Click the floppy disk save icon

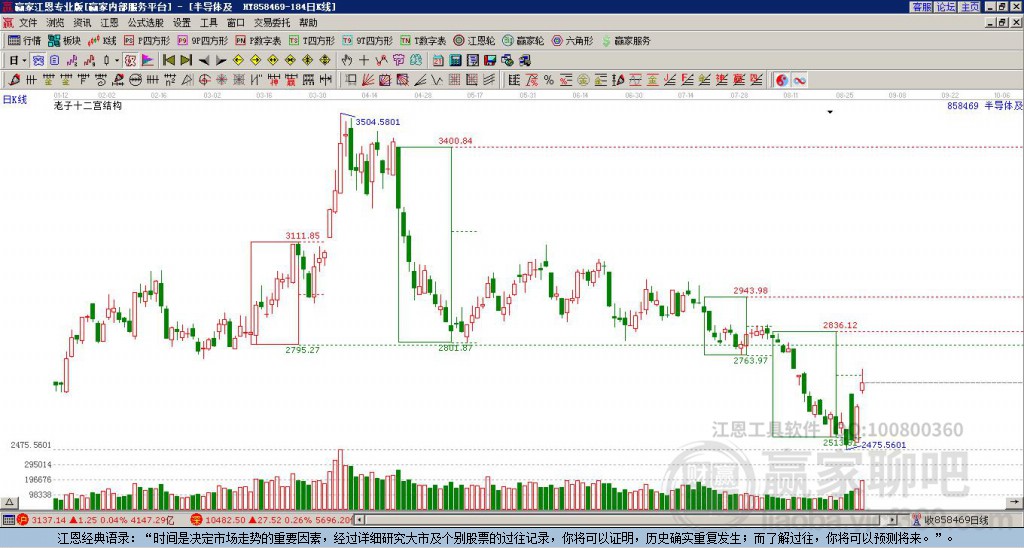coord(490,60)
